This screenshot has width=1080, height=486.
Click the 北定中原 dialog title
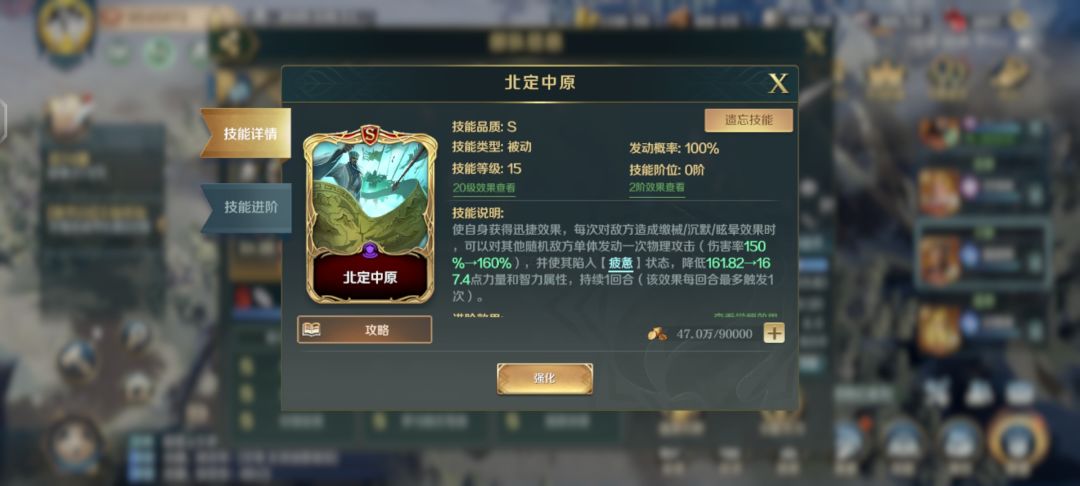(540, 83)
